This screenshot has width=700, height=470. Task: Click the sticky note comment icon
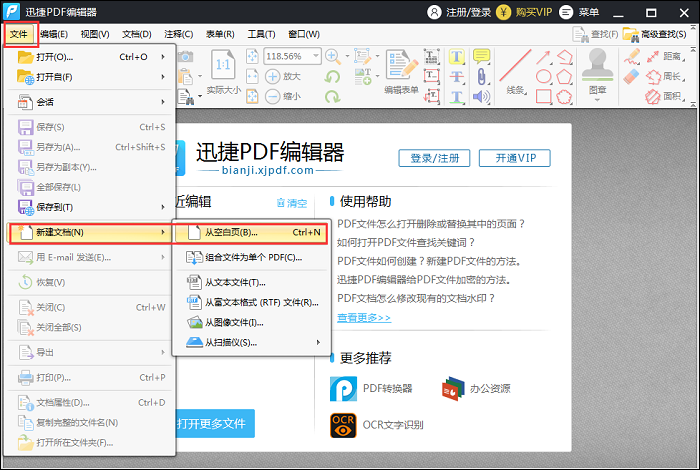(x=481, y=57)
